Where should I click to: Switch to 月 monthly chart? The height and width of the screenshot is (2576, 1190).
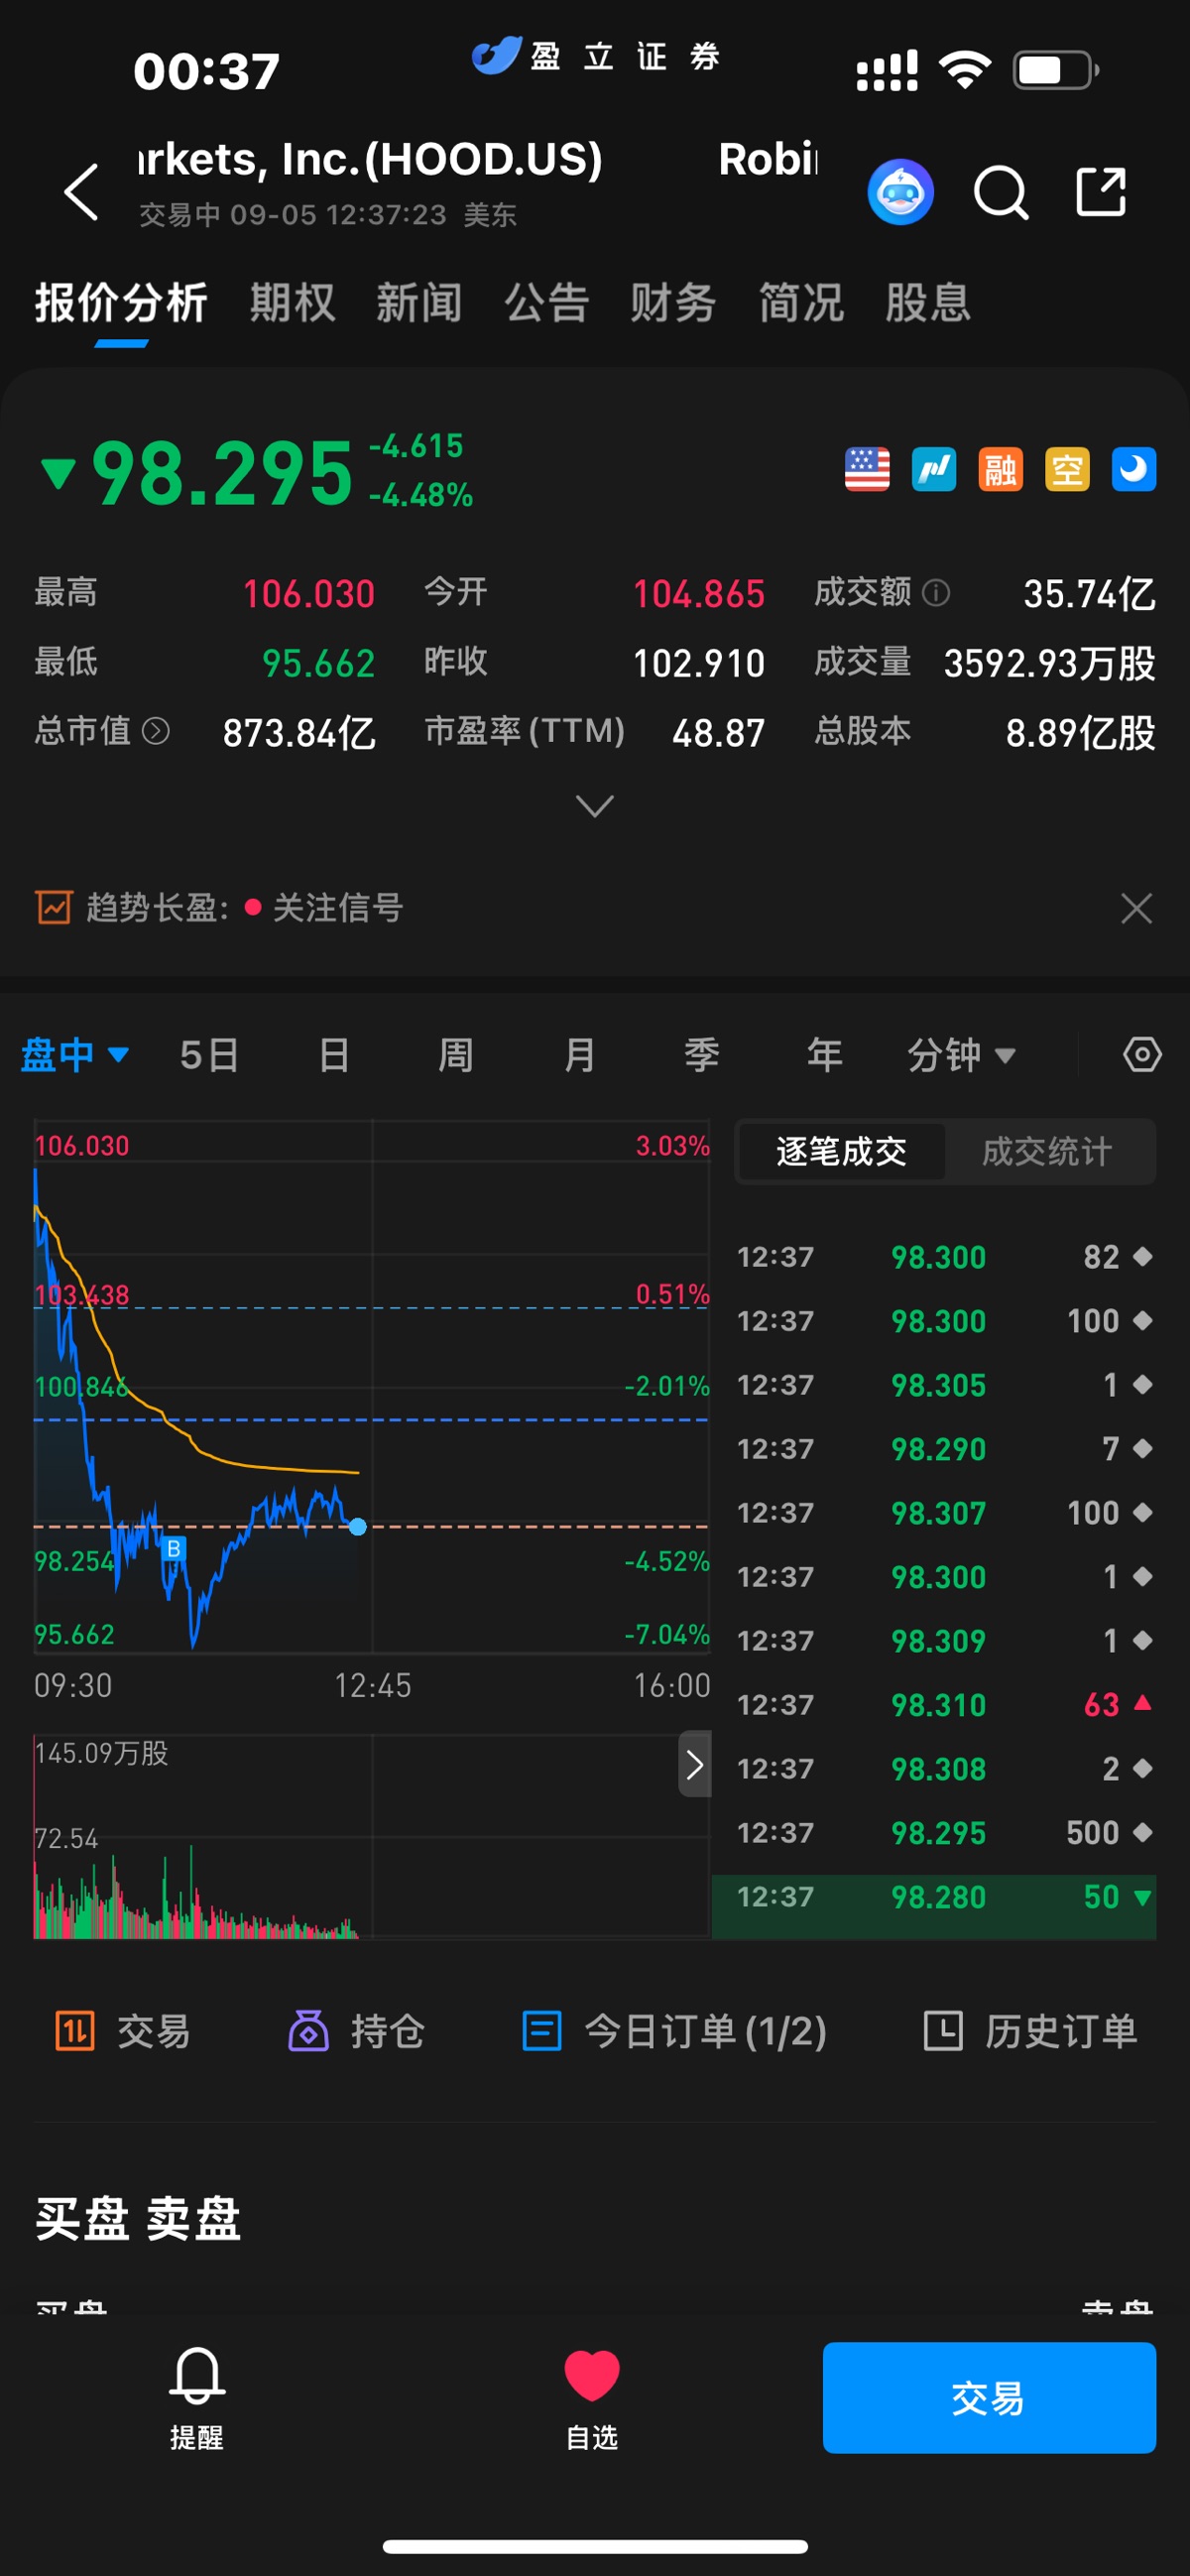(580, 1054)
